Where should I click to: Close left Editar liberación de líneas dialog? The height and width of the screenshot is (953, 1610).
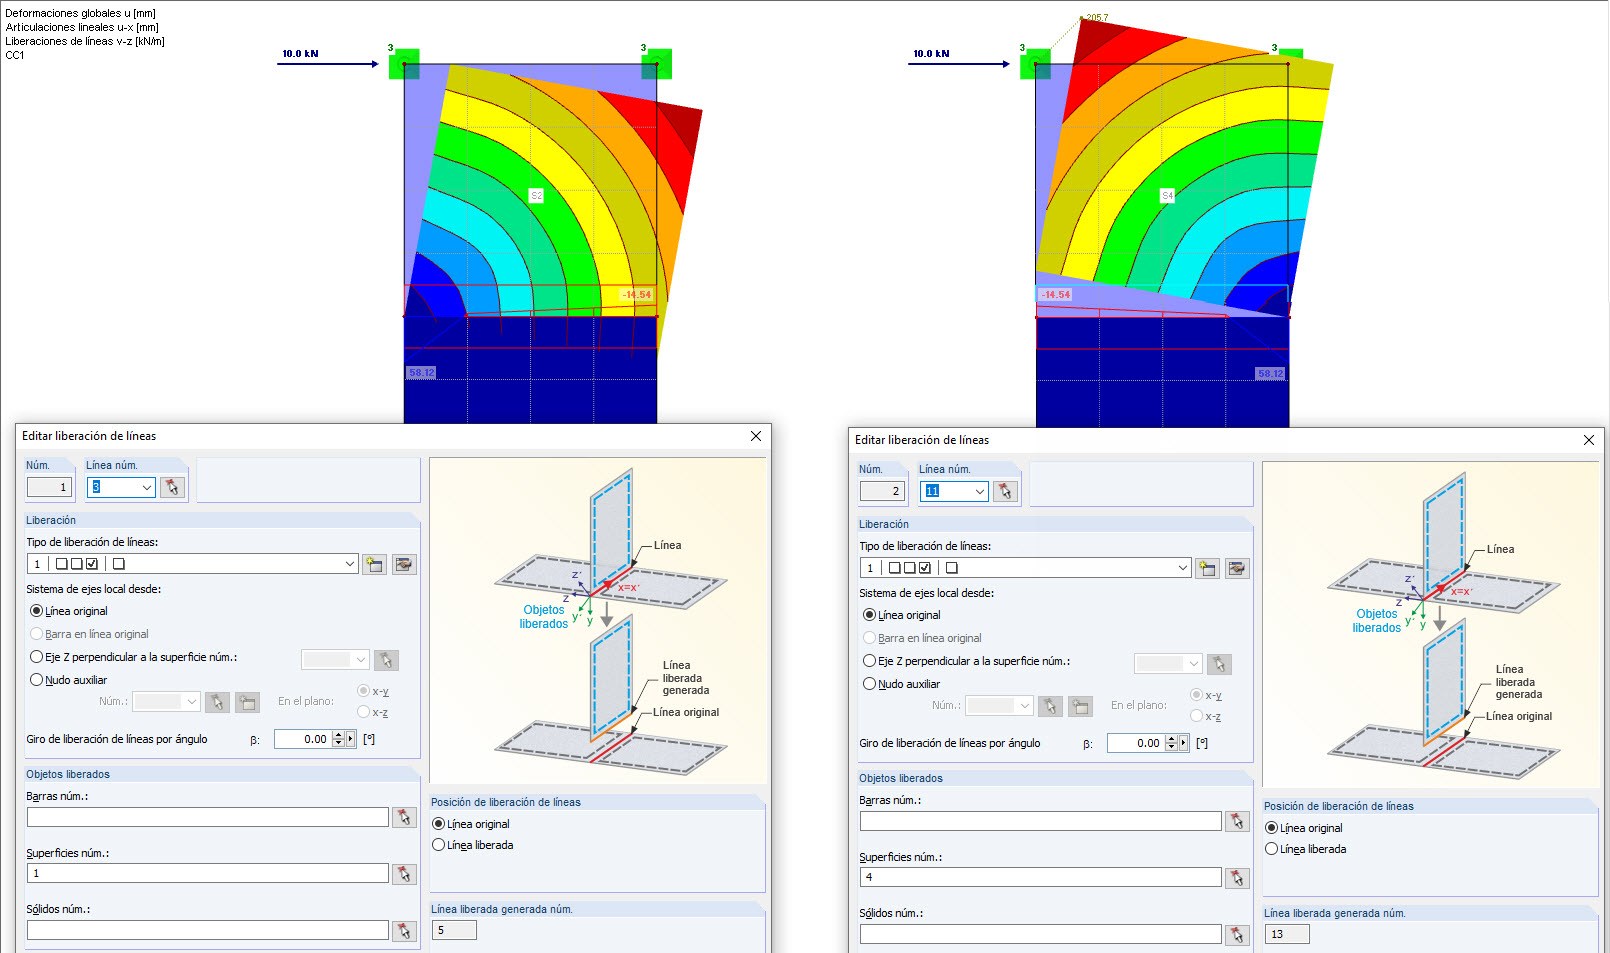coord(756,436)
